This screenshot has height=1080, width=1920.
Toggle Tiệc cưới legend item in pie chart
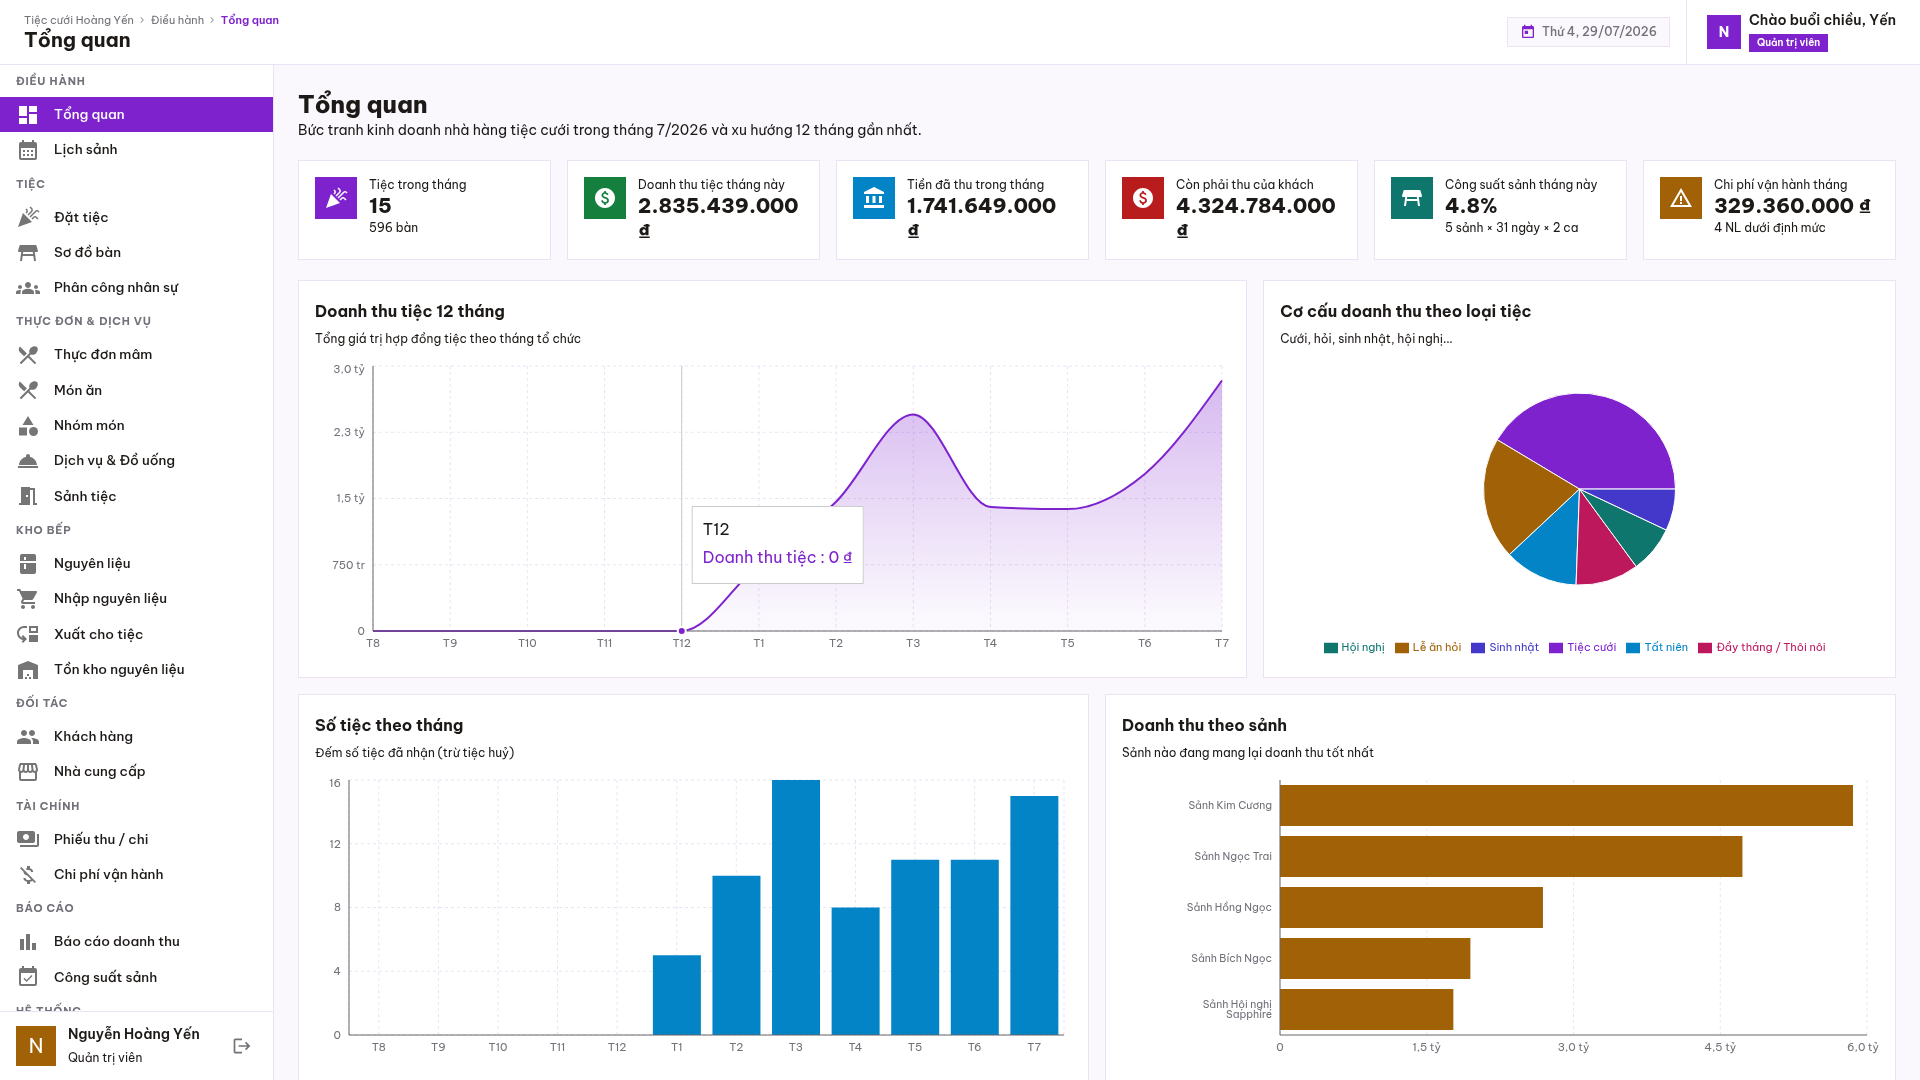(1582, 648)
